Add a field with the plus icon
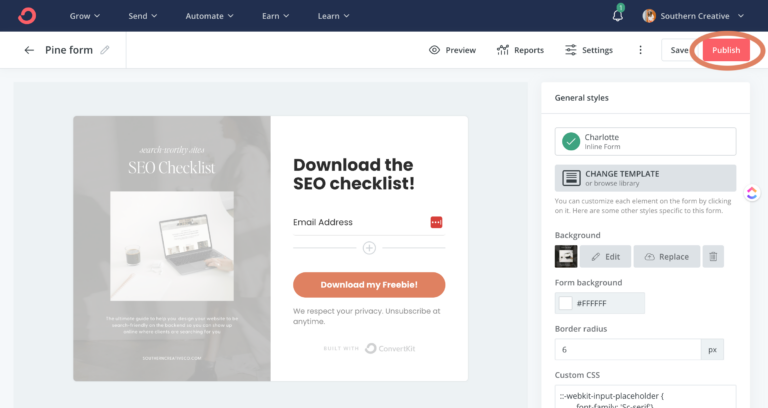Image resolution: width=768 pixels, height=408 pixels. tap(369, 248)
